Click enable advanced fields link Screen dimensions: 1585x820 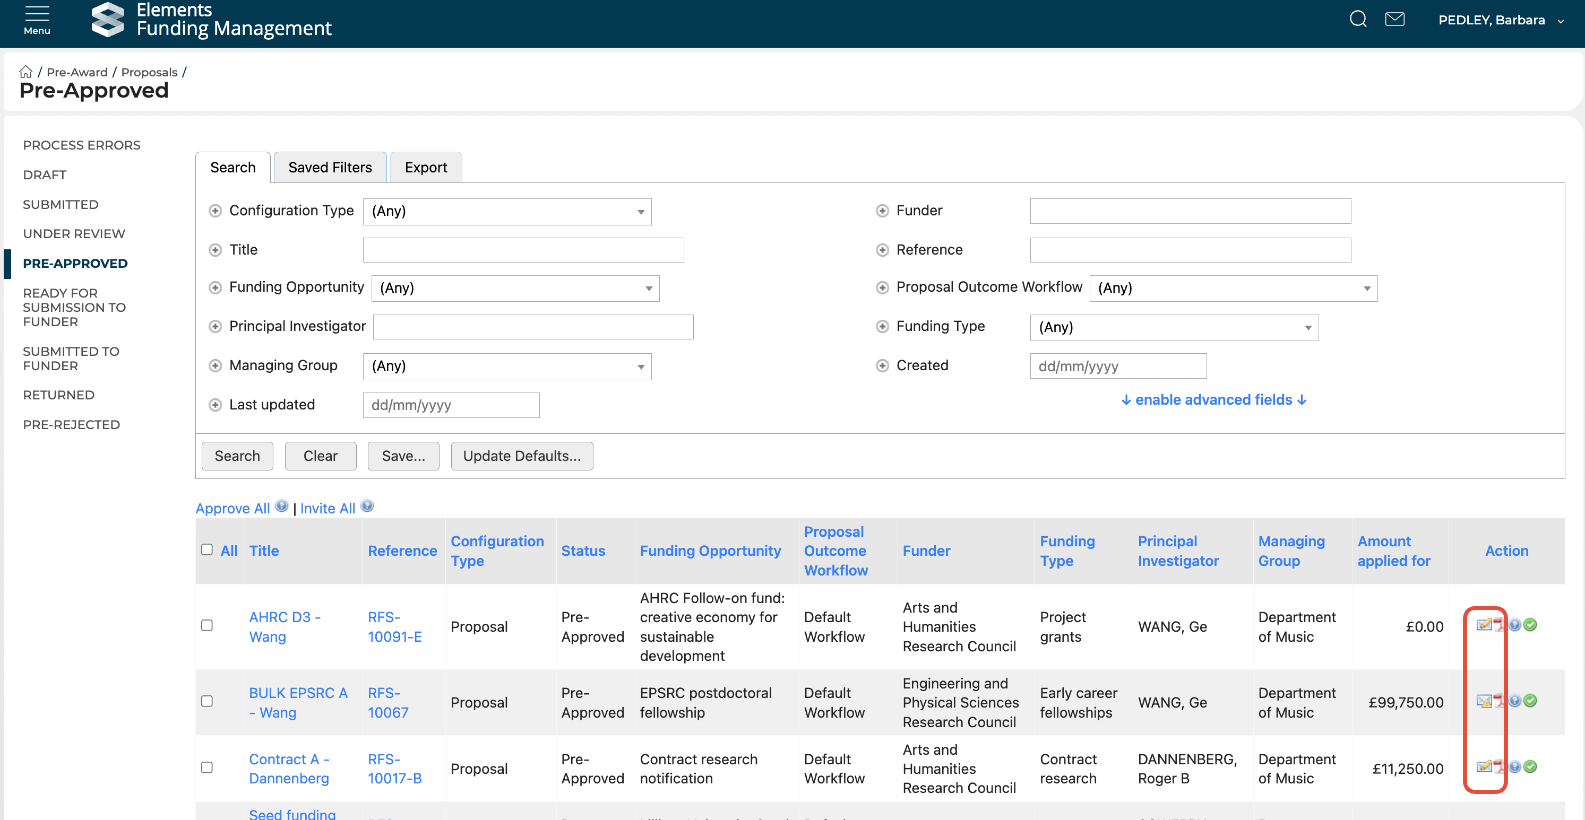1213,400
